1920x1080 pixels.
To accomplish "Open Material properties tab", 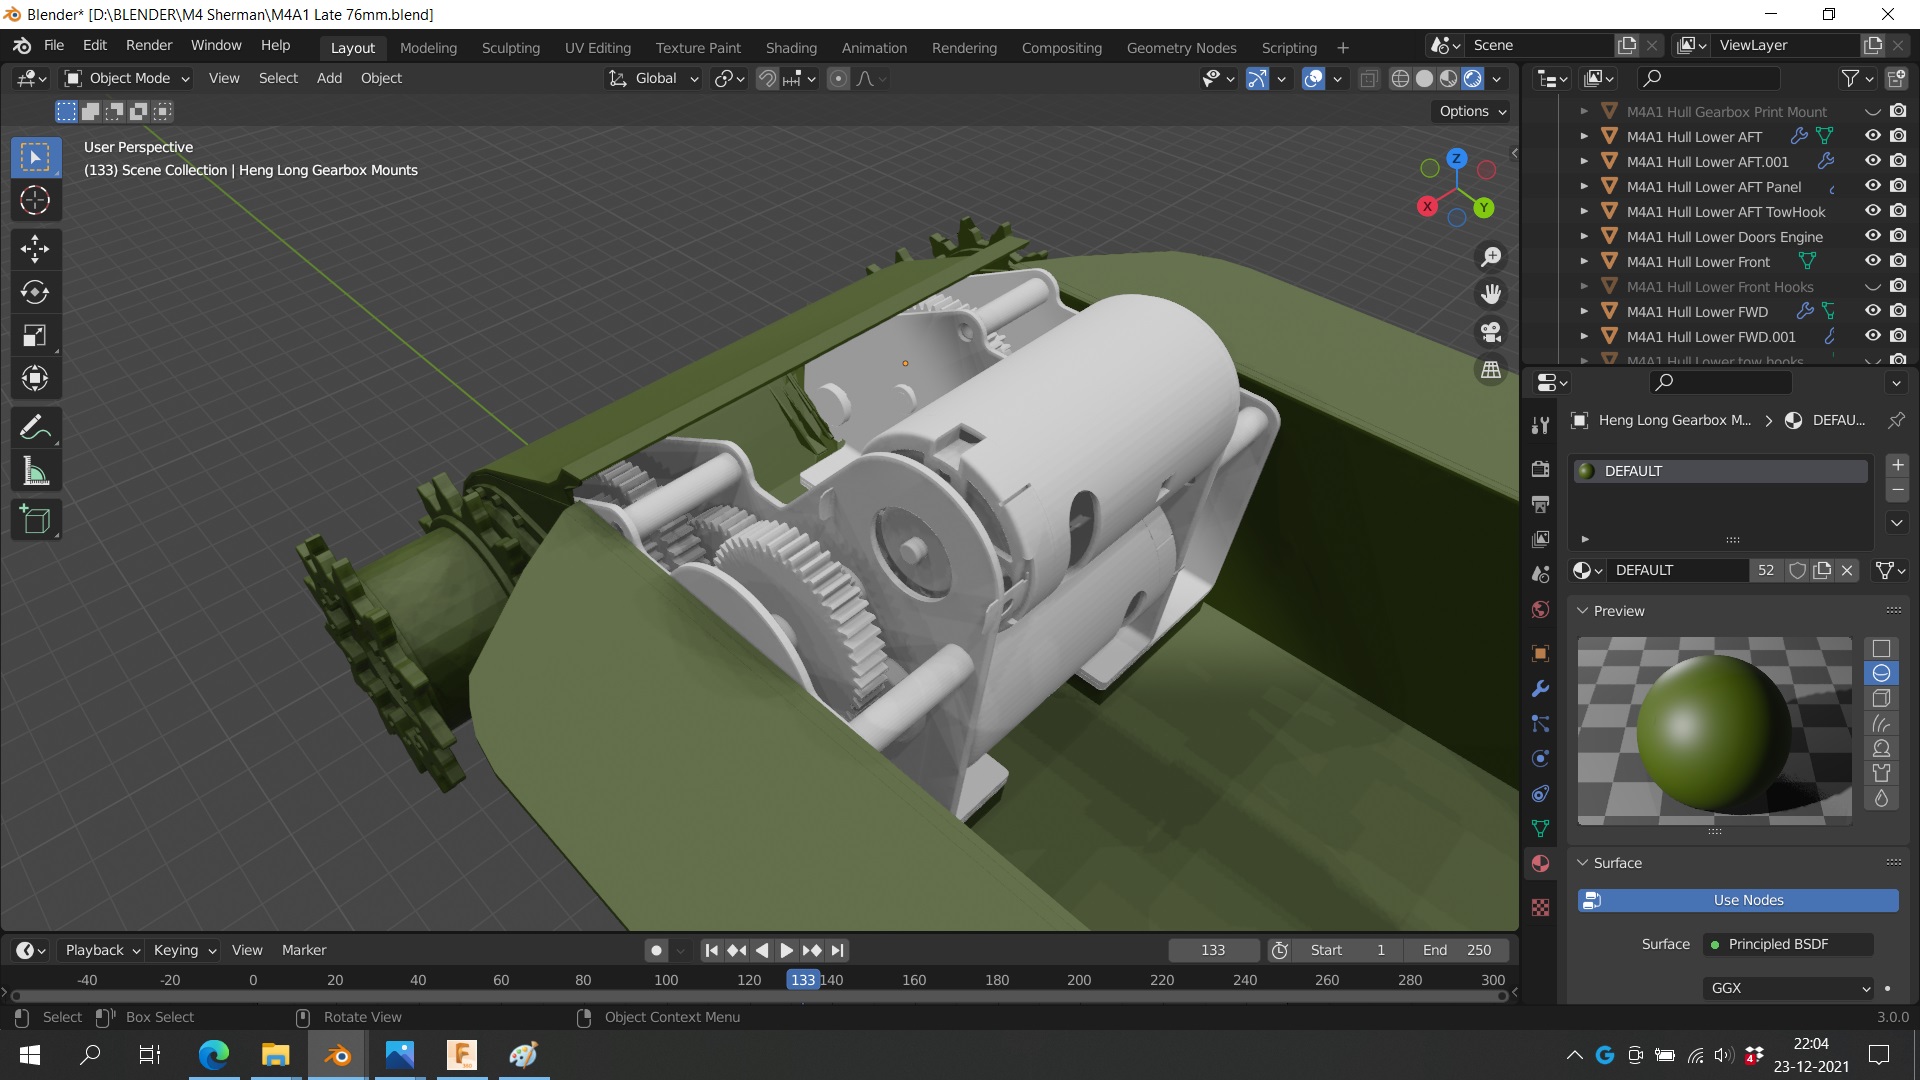I will coord(1540,864).
